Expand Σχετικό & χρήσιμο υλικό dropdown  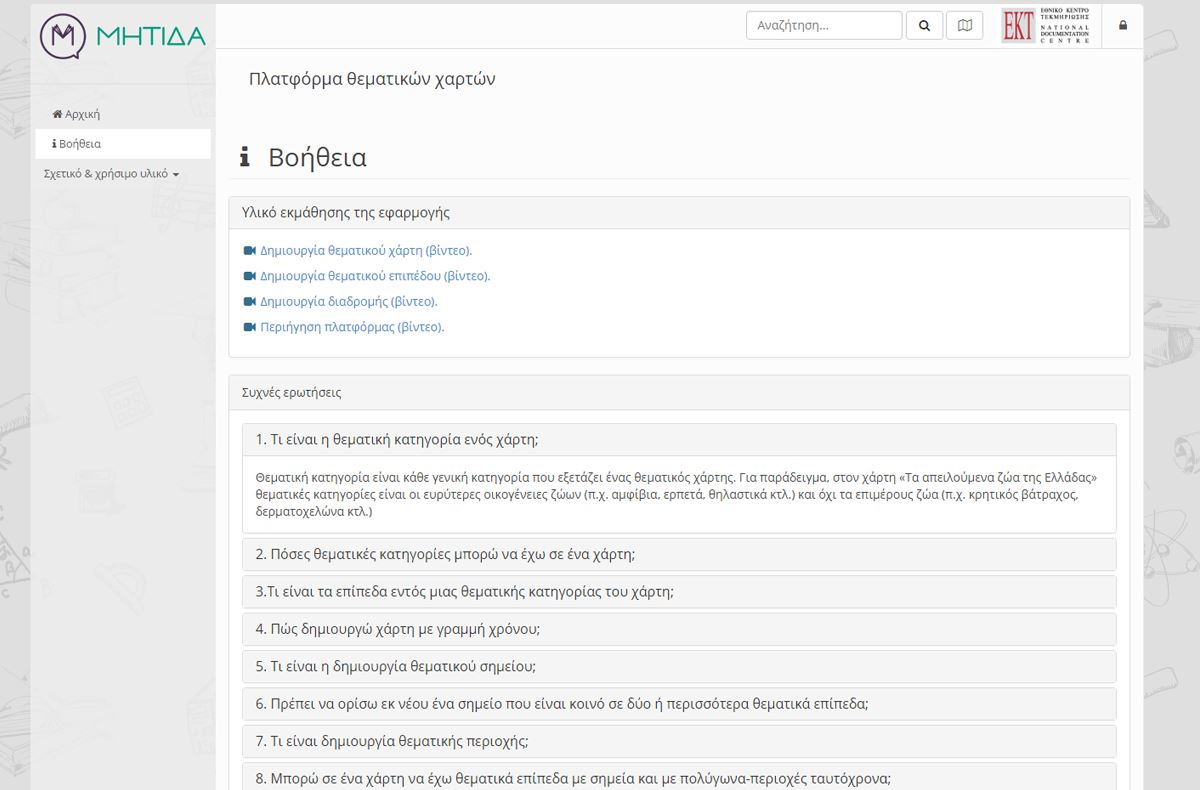tap(111, 174)
